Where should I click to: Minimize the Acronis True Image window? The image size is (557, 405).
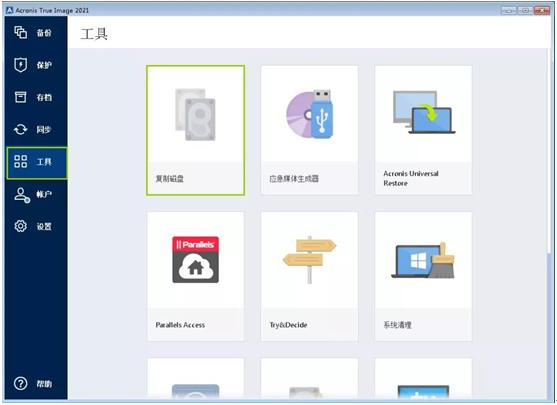509,10
